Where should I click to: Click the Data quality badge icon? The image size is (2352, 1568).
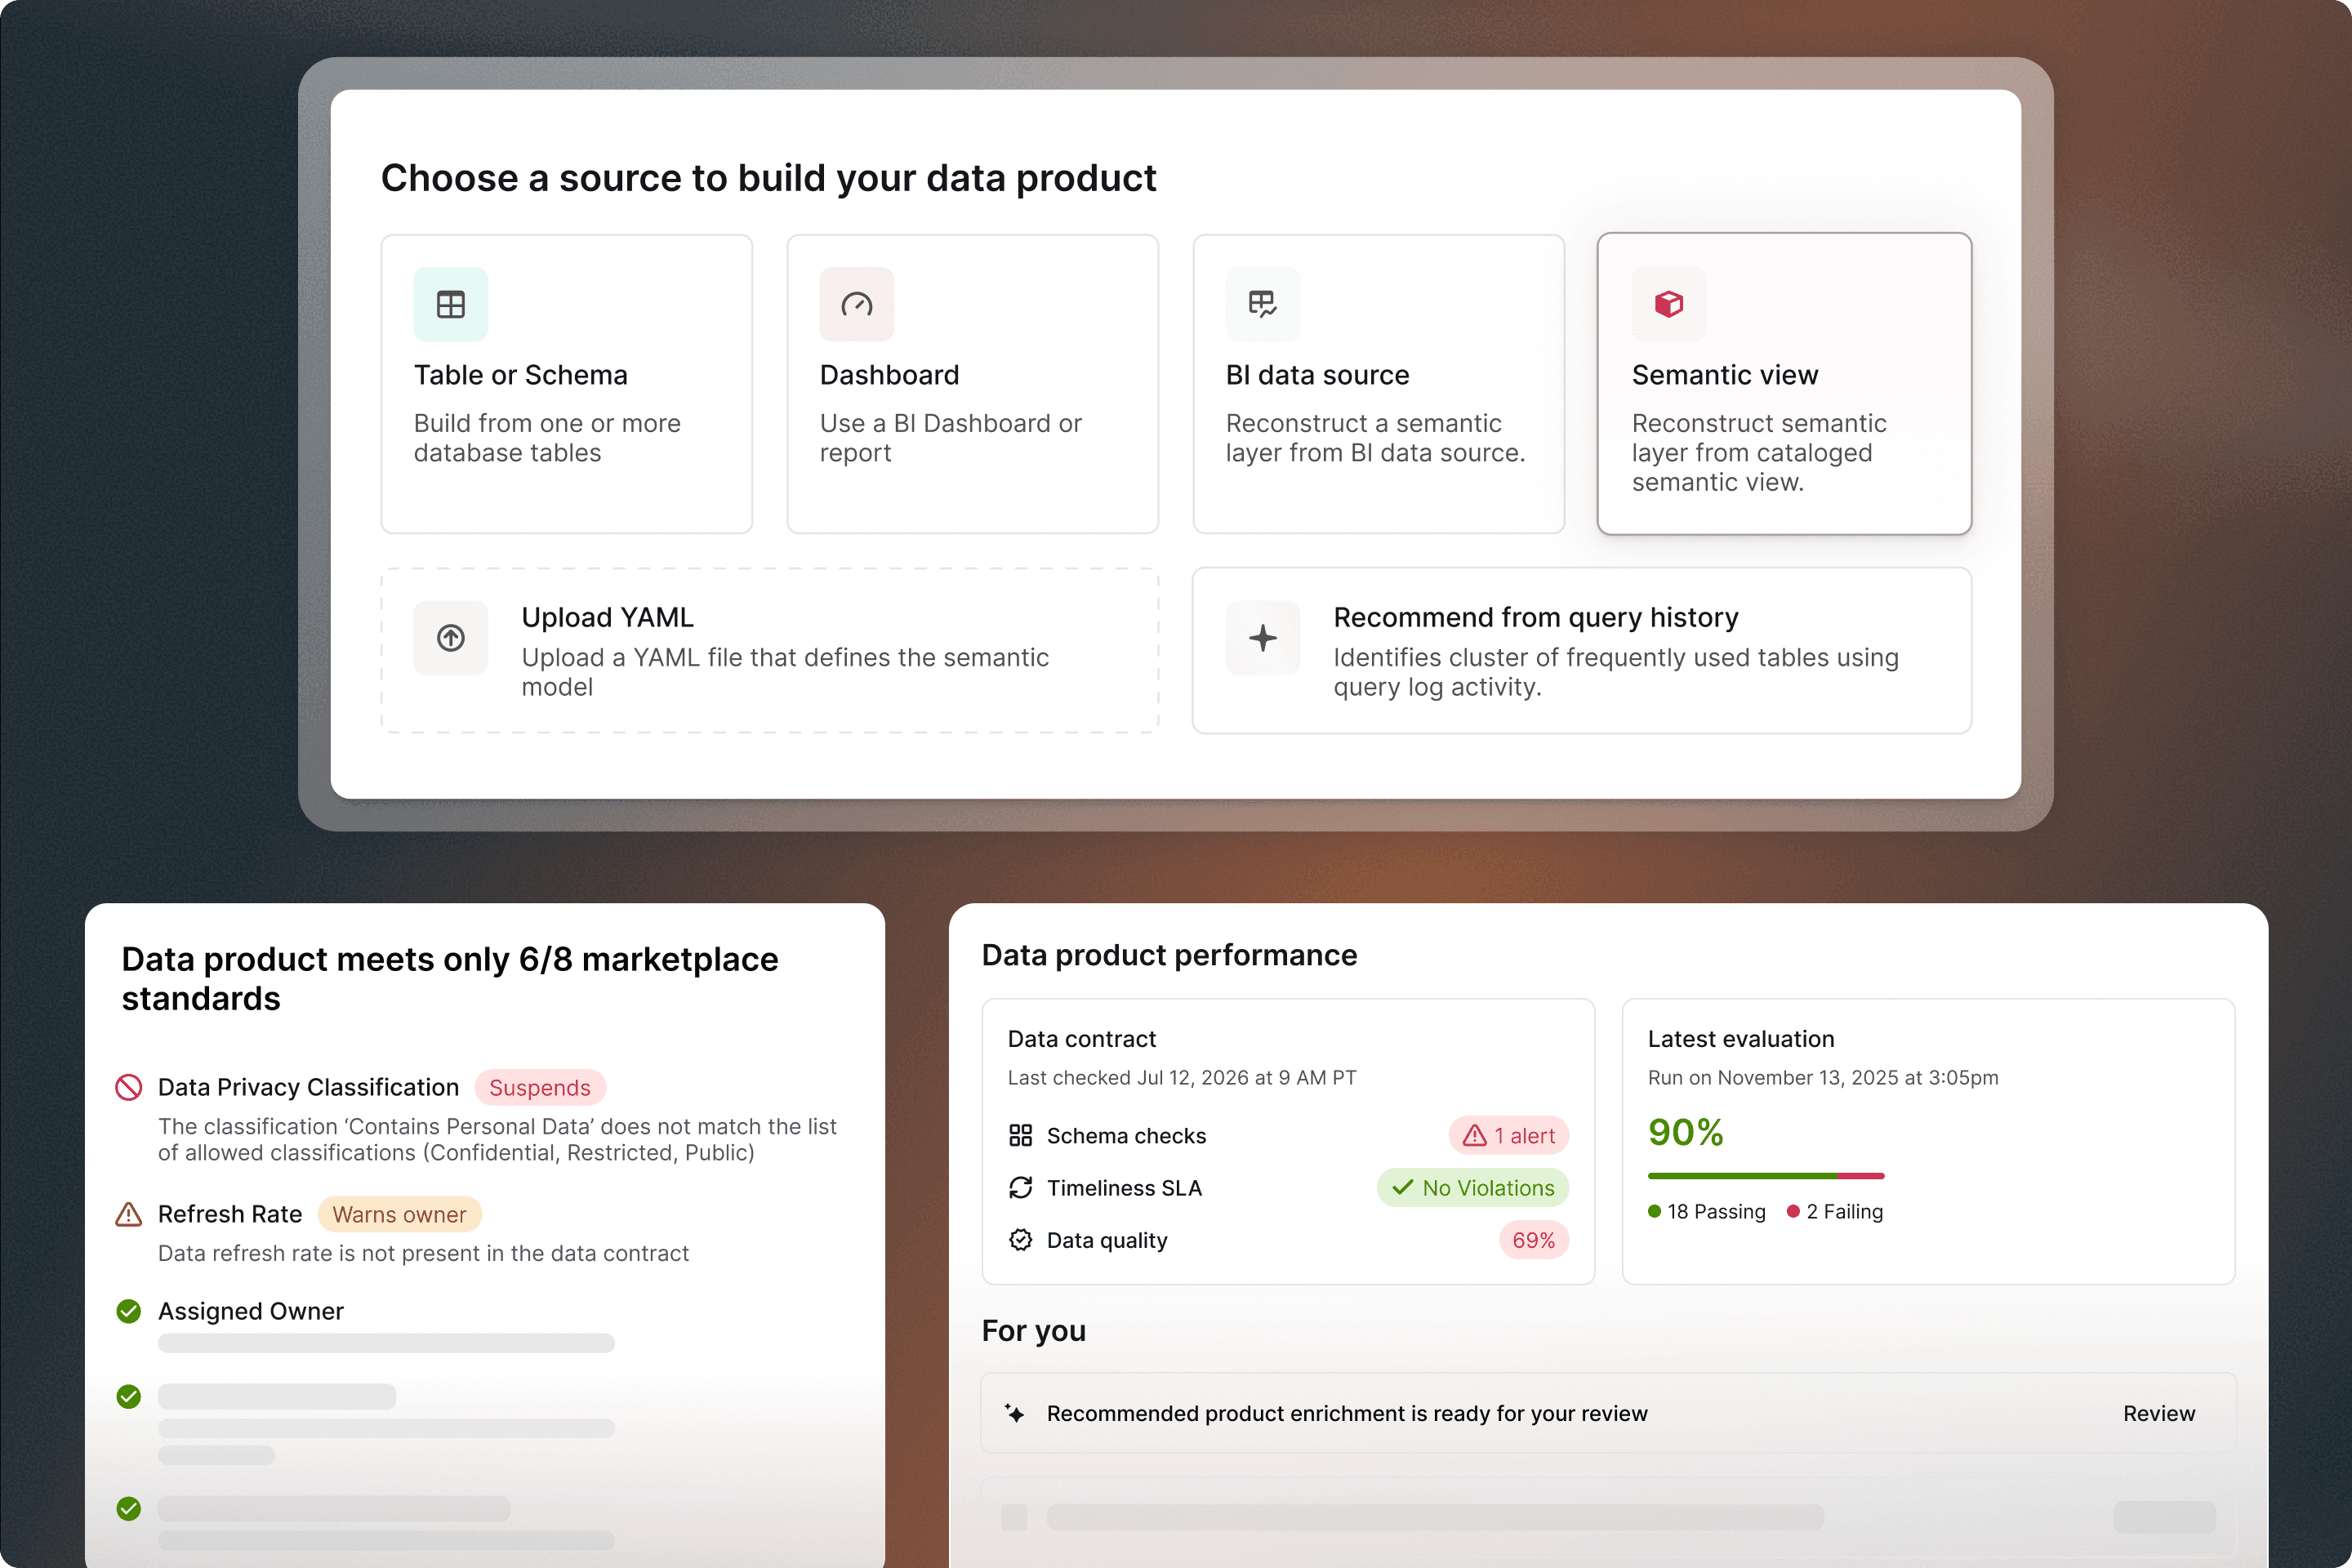(1020, 1240)
